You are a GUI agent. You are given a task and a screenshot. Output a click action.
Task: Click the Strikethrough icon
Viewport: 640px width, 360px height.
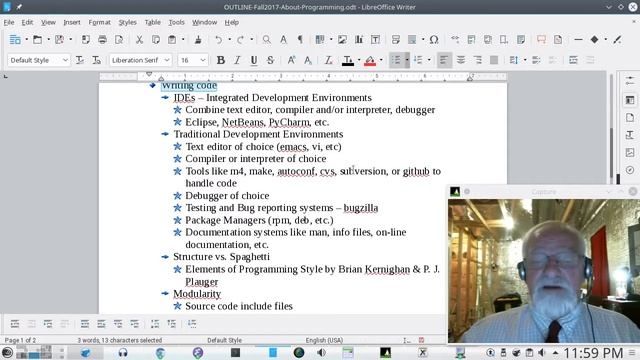[x=270, y=60]
